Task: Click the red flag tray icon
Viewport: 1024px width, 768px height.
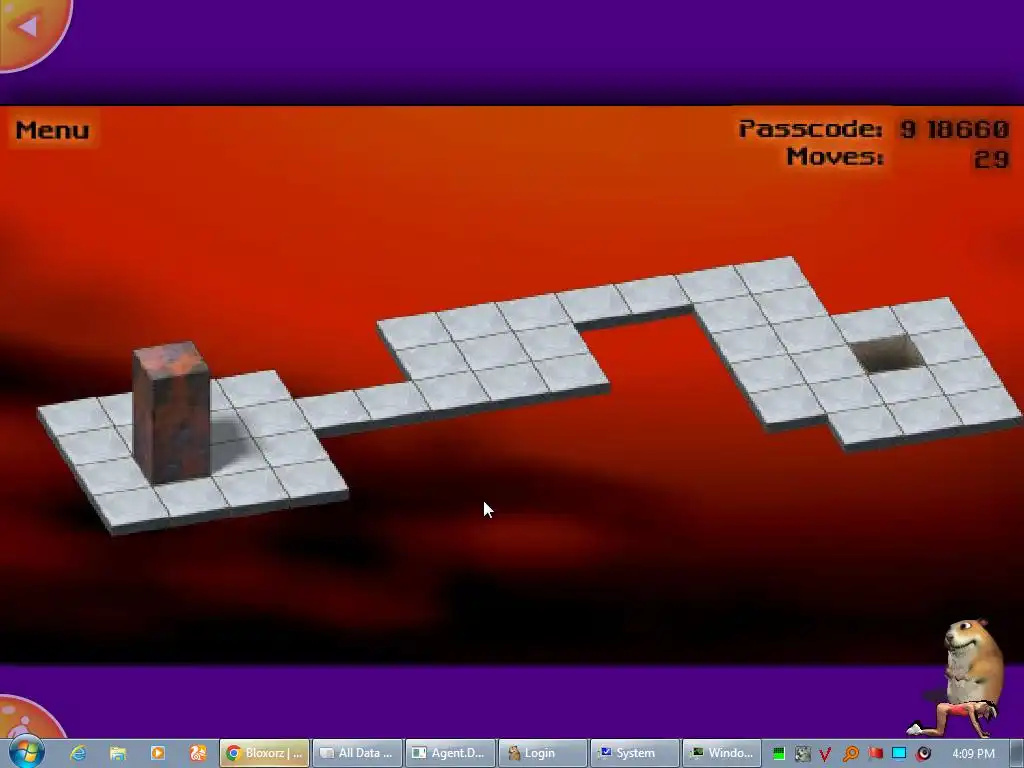Action: [x=875, y=754]
